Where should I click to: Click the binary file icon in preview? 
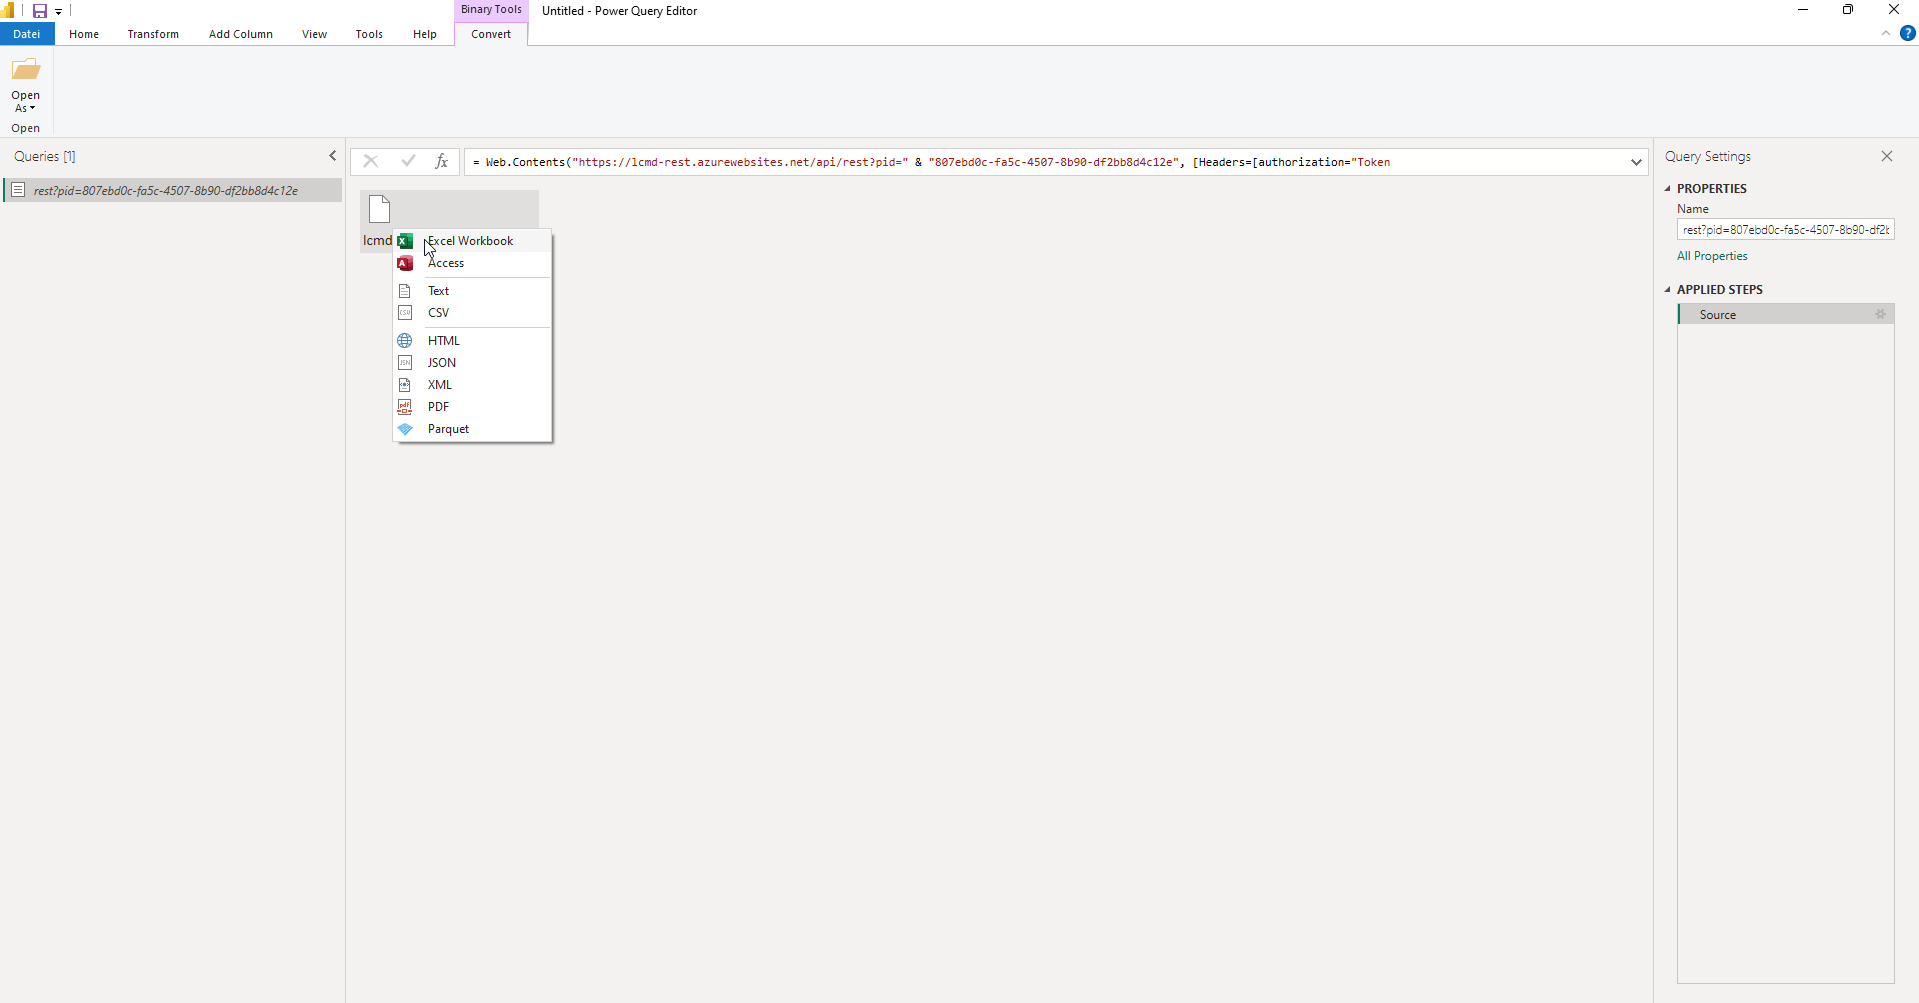(x=379, y=209)
